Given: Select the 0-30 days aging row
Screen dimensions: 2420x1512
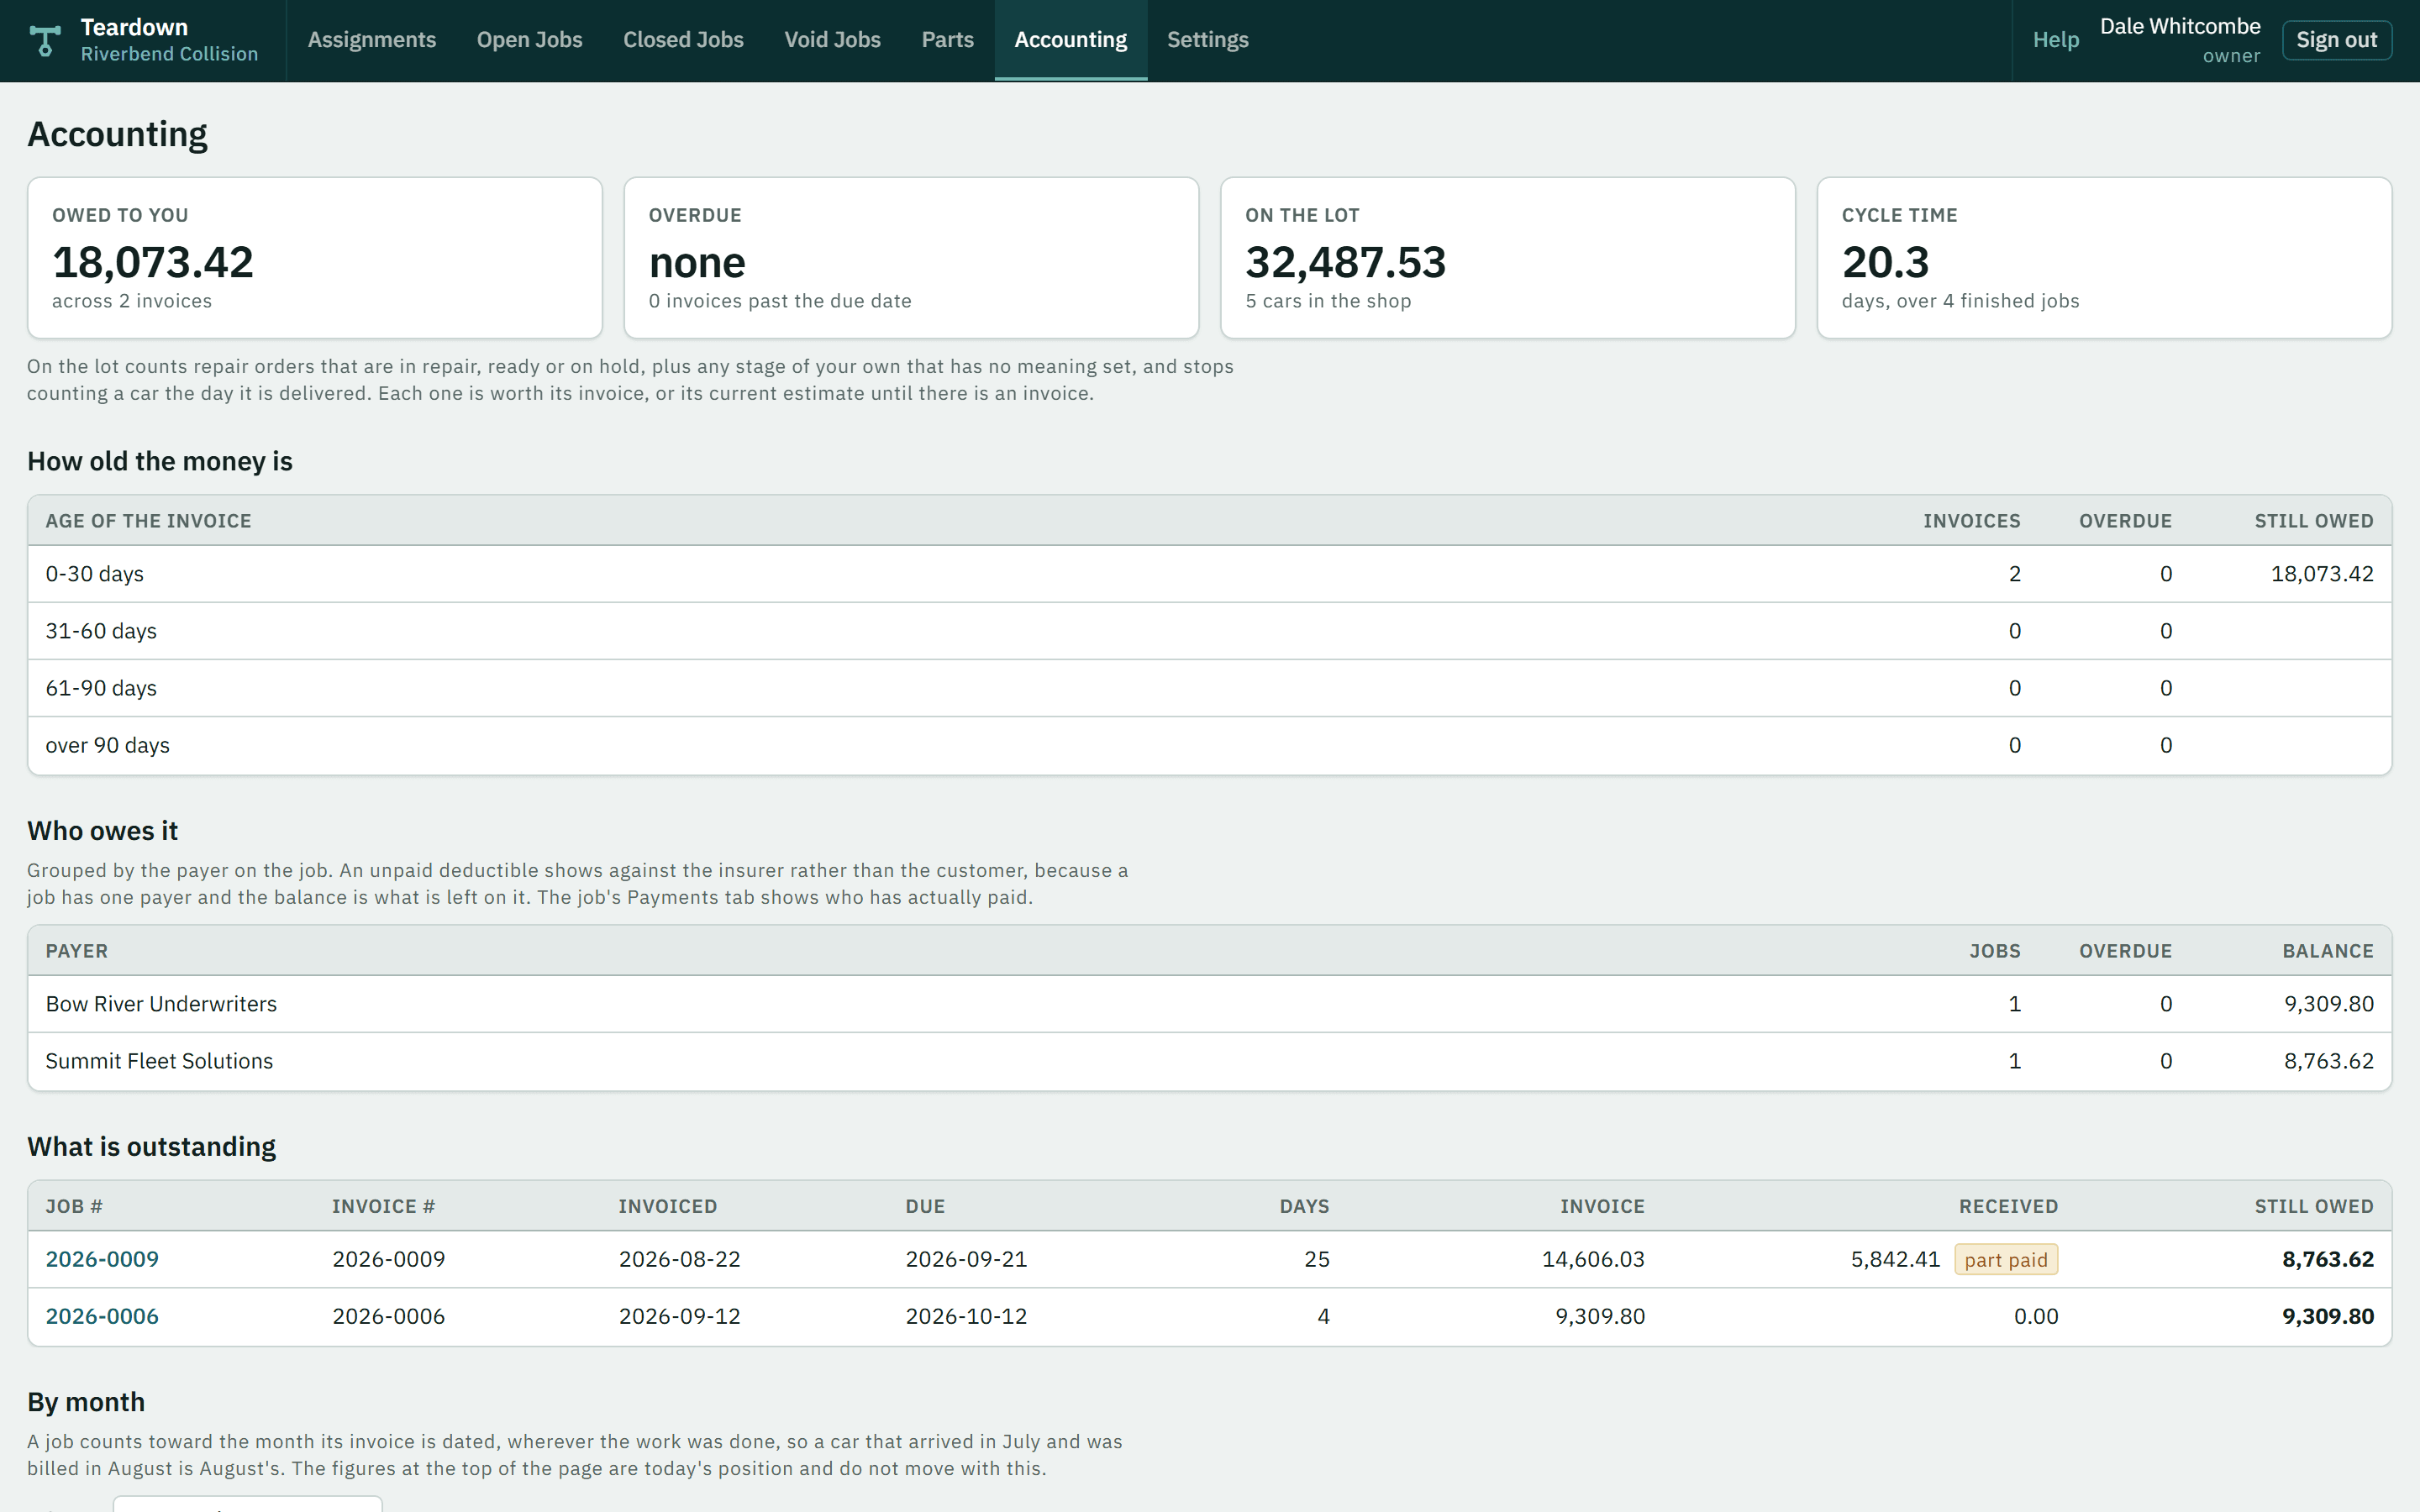Looking at the screenshot, I should (1209, 574).
